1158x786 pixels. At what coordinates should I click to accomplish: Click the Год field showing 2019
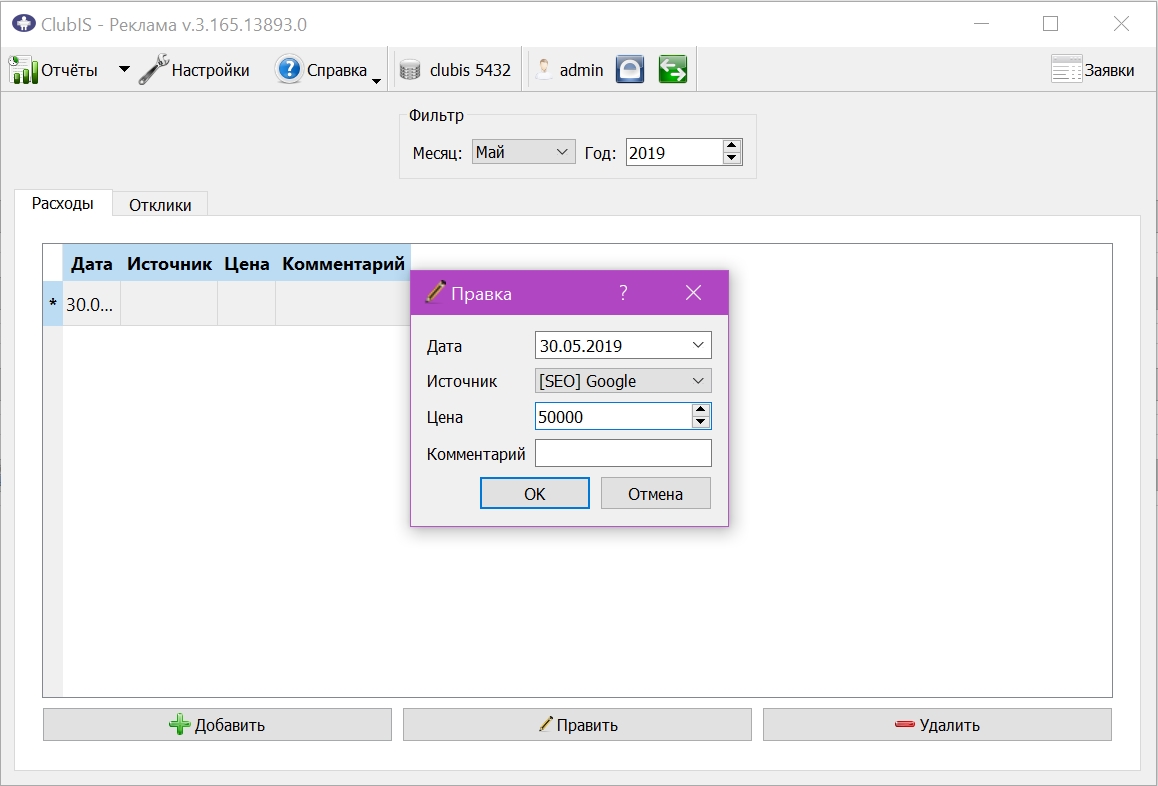674,152
